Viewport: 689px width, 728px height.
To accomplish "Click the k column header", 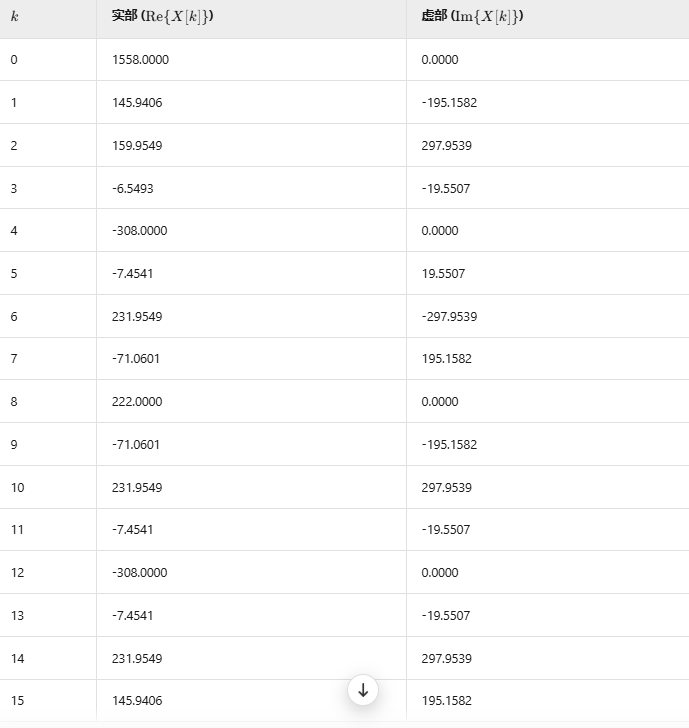I will click(14, 16).
